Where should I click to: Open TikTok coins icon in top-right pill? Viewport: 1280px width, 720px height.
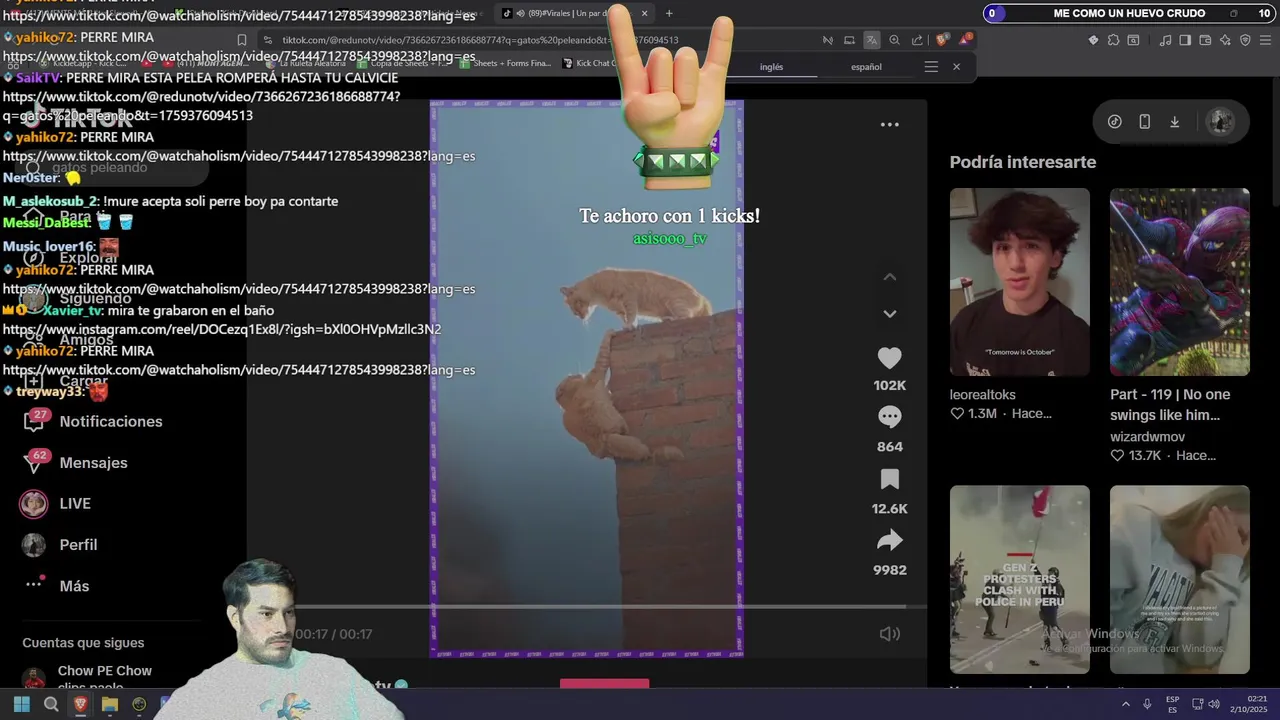click(x=1115, y=122)
